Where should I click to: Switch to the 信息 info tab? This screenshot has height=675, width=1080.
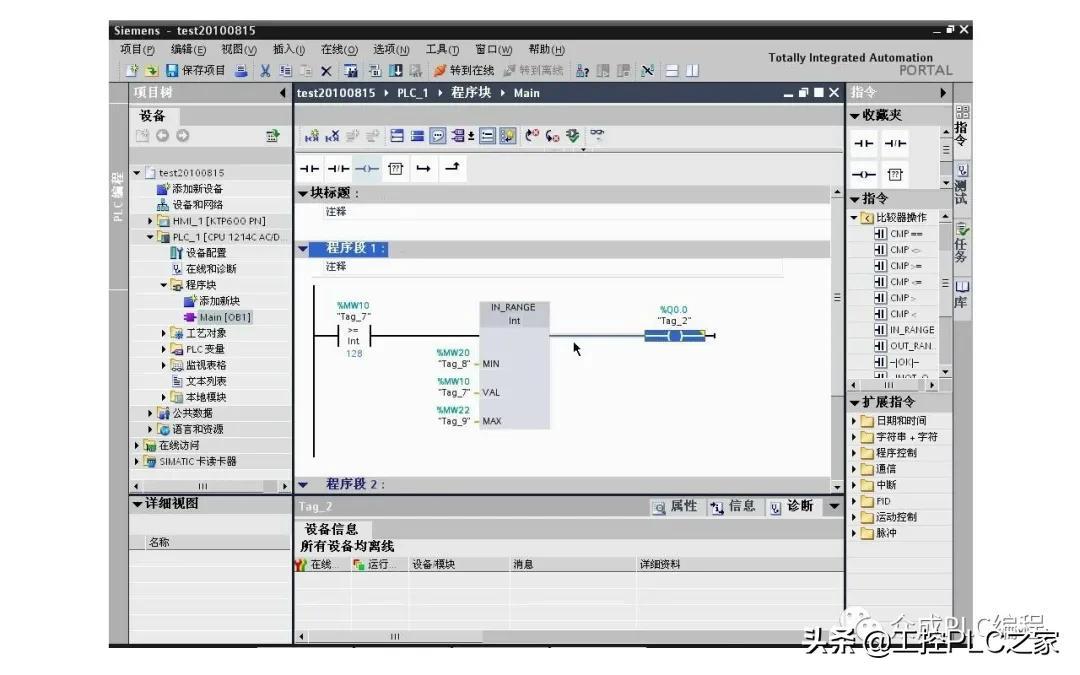pyautogui.click(x=734, y=507)
